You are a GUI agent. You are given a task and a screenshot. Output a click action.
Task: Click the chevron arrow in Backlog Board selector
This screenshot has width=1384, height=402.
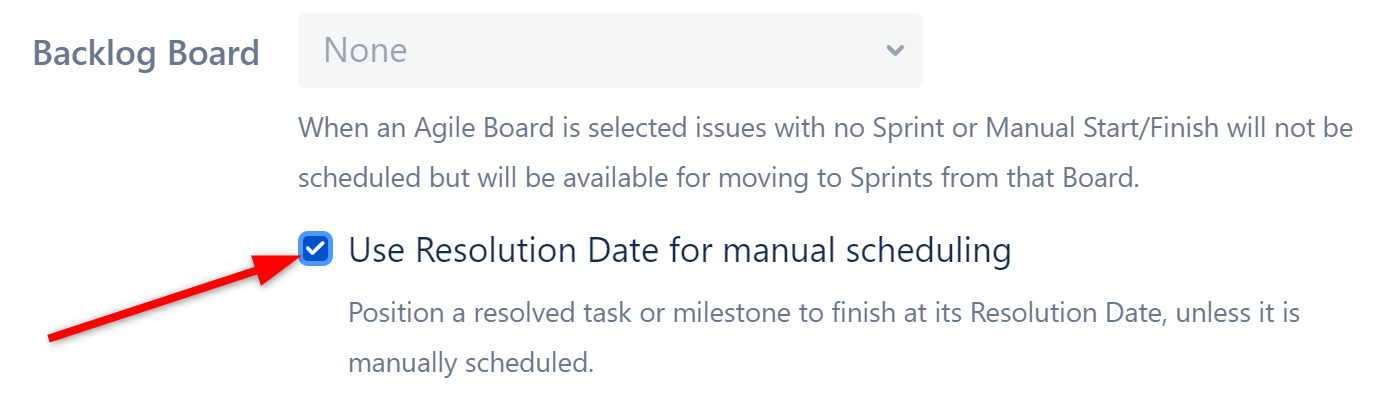coord(895,50)
